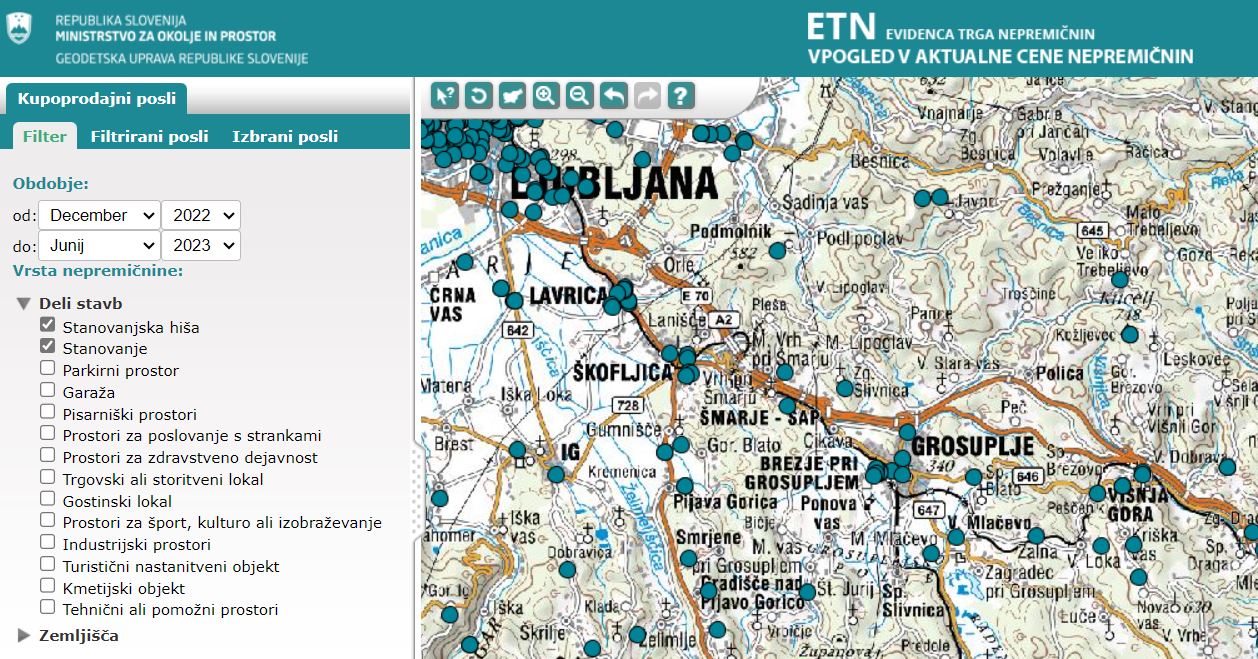This screenshot has width=1258, height=659.
Task: Click the ETN Evidenca trga nepremičnin title
Action: coord(951,28)
